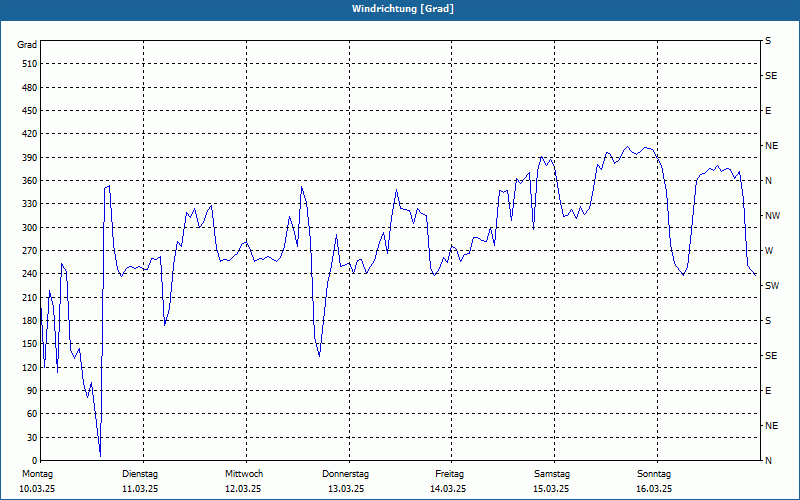
Task: Click the 'N' compass label level with 360
Action: coord(768,181)
